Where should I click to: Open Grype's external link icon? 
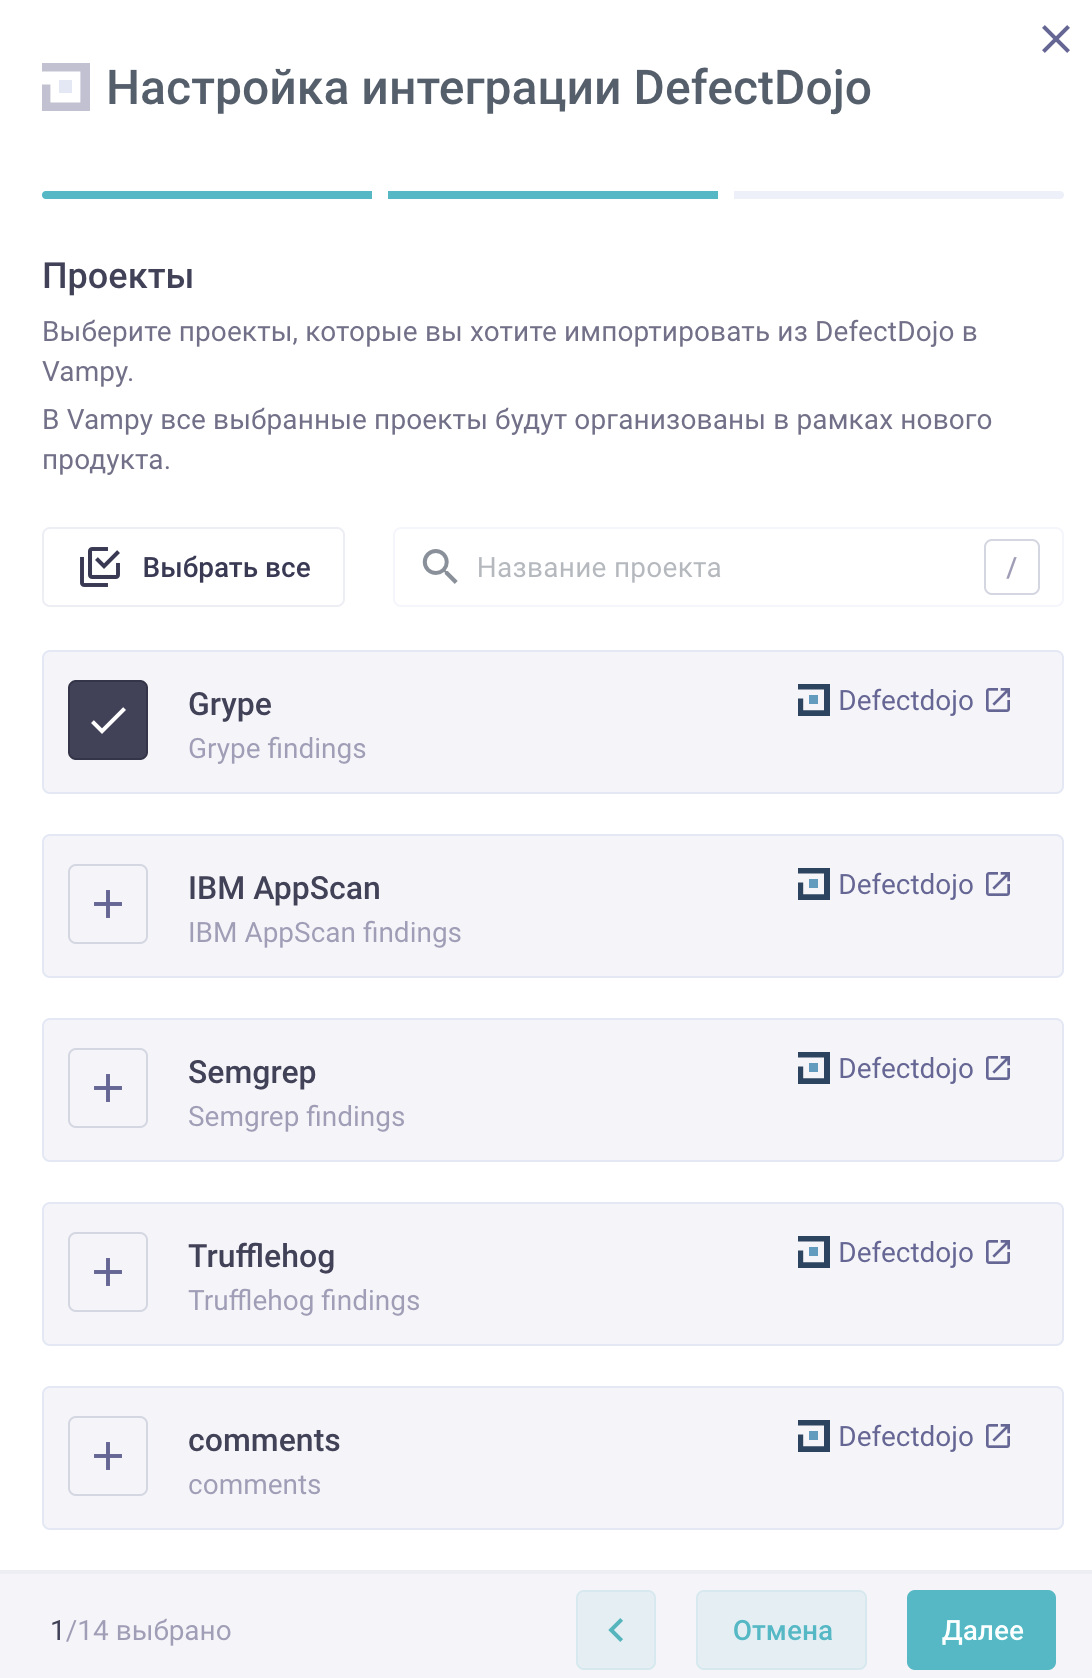tap(998, 700)
